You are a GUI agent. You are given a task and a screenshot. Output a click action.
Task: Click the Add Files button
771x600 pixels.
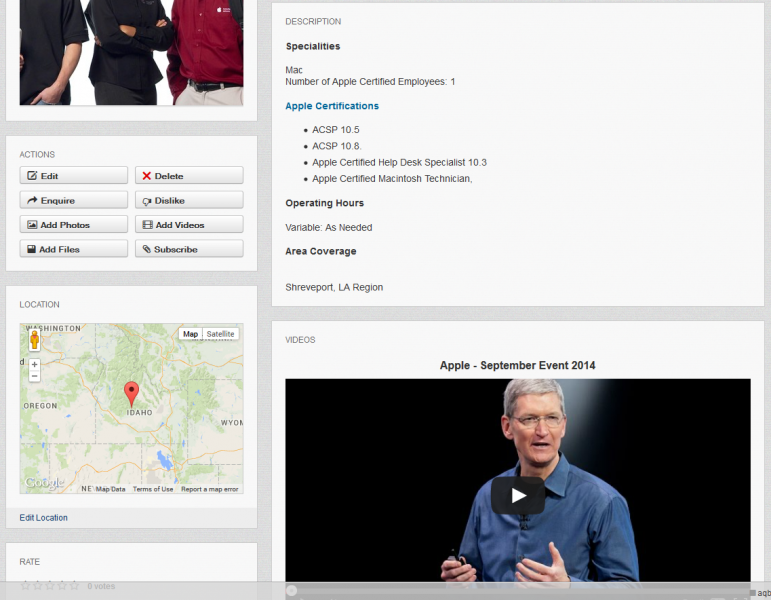pyautogui.click(x=74, y=249)
